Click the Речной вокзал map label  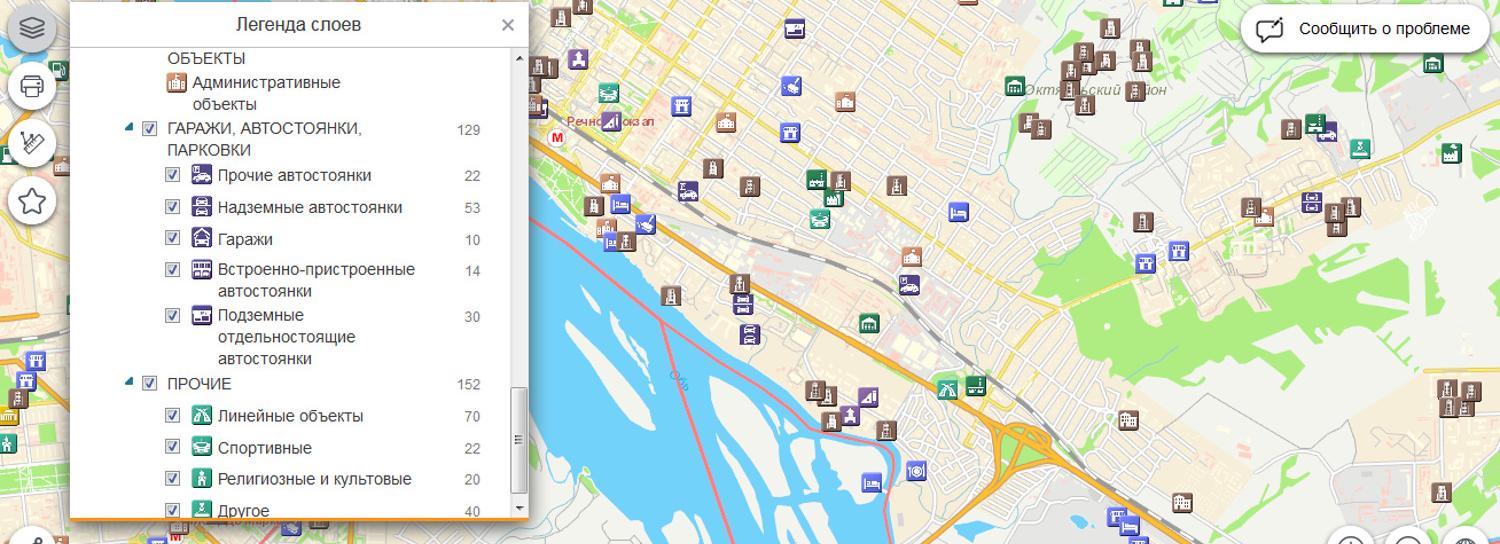pyautogui.click(x=611, y=121)
